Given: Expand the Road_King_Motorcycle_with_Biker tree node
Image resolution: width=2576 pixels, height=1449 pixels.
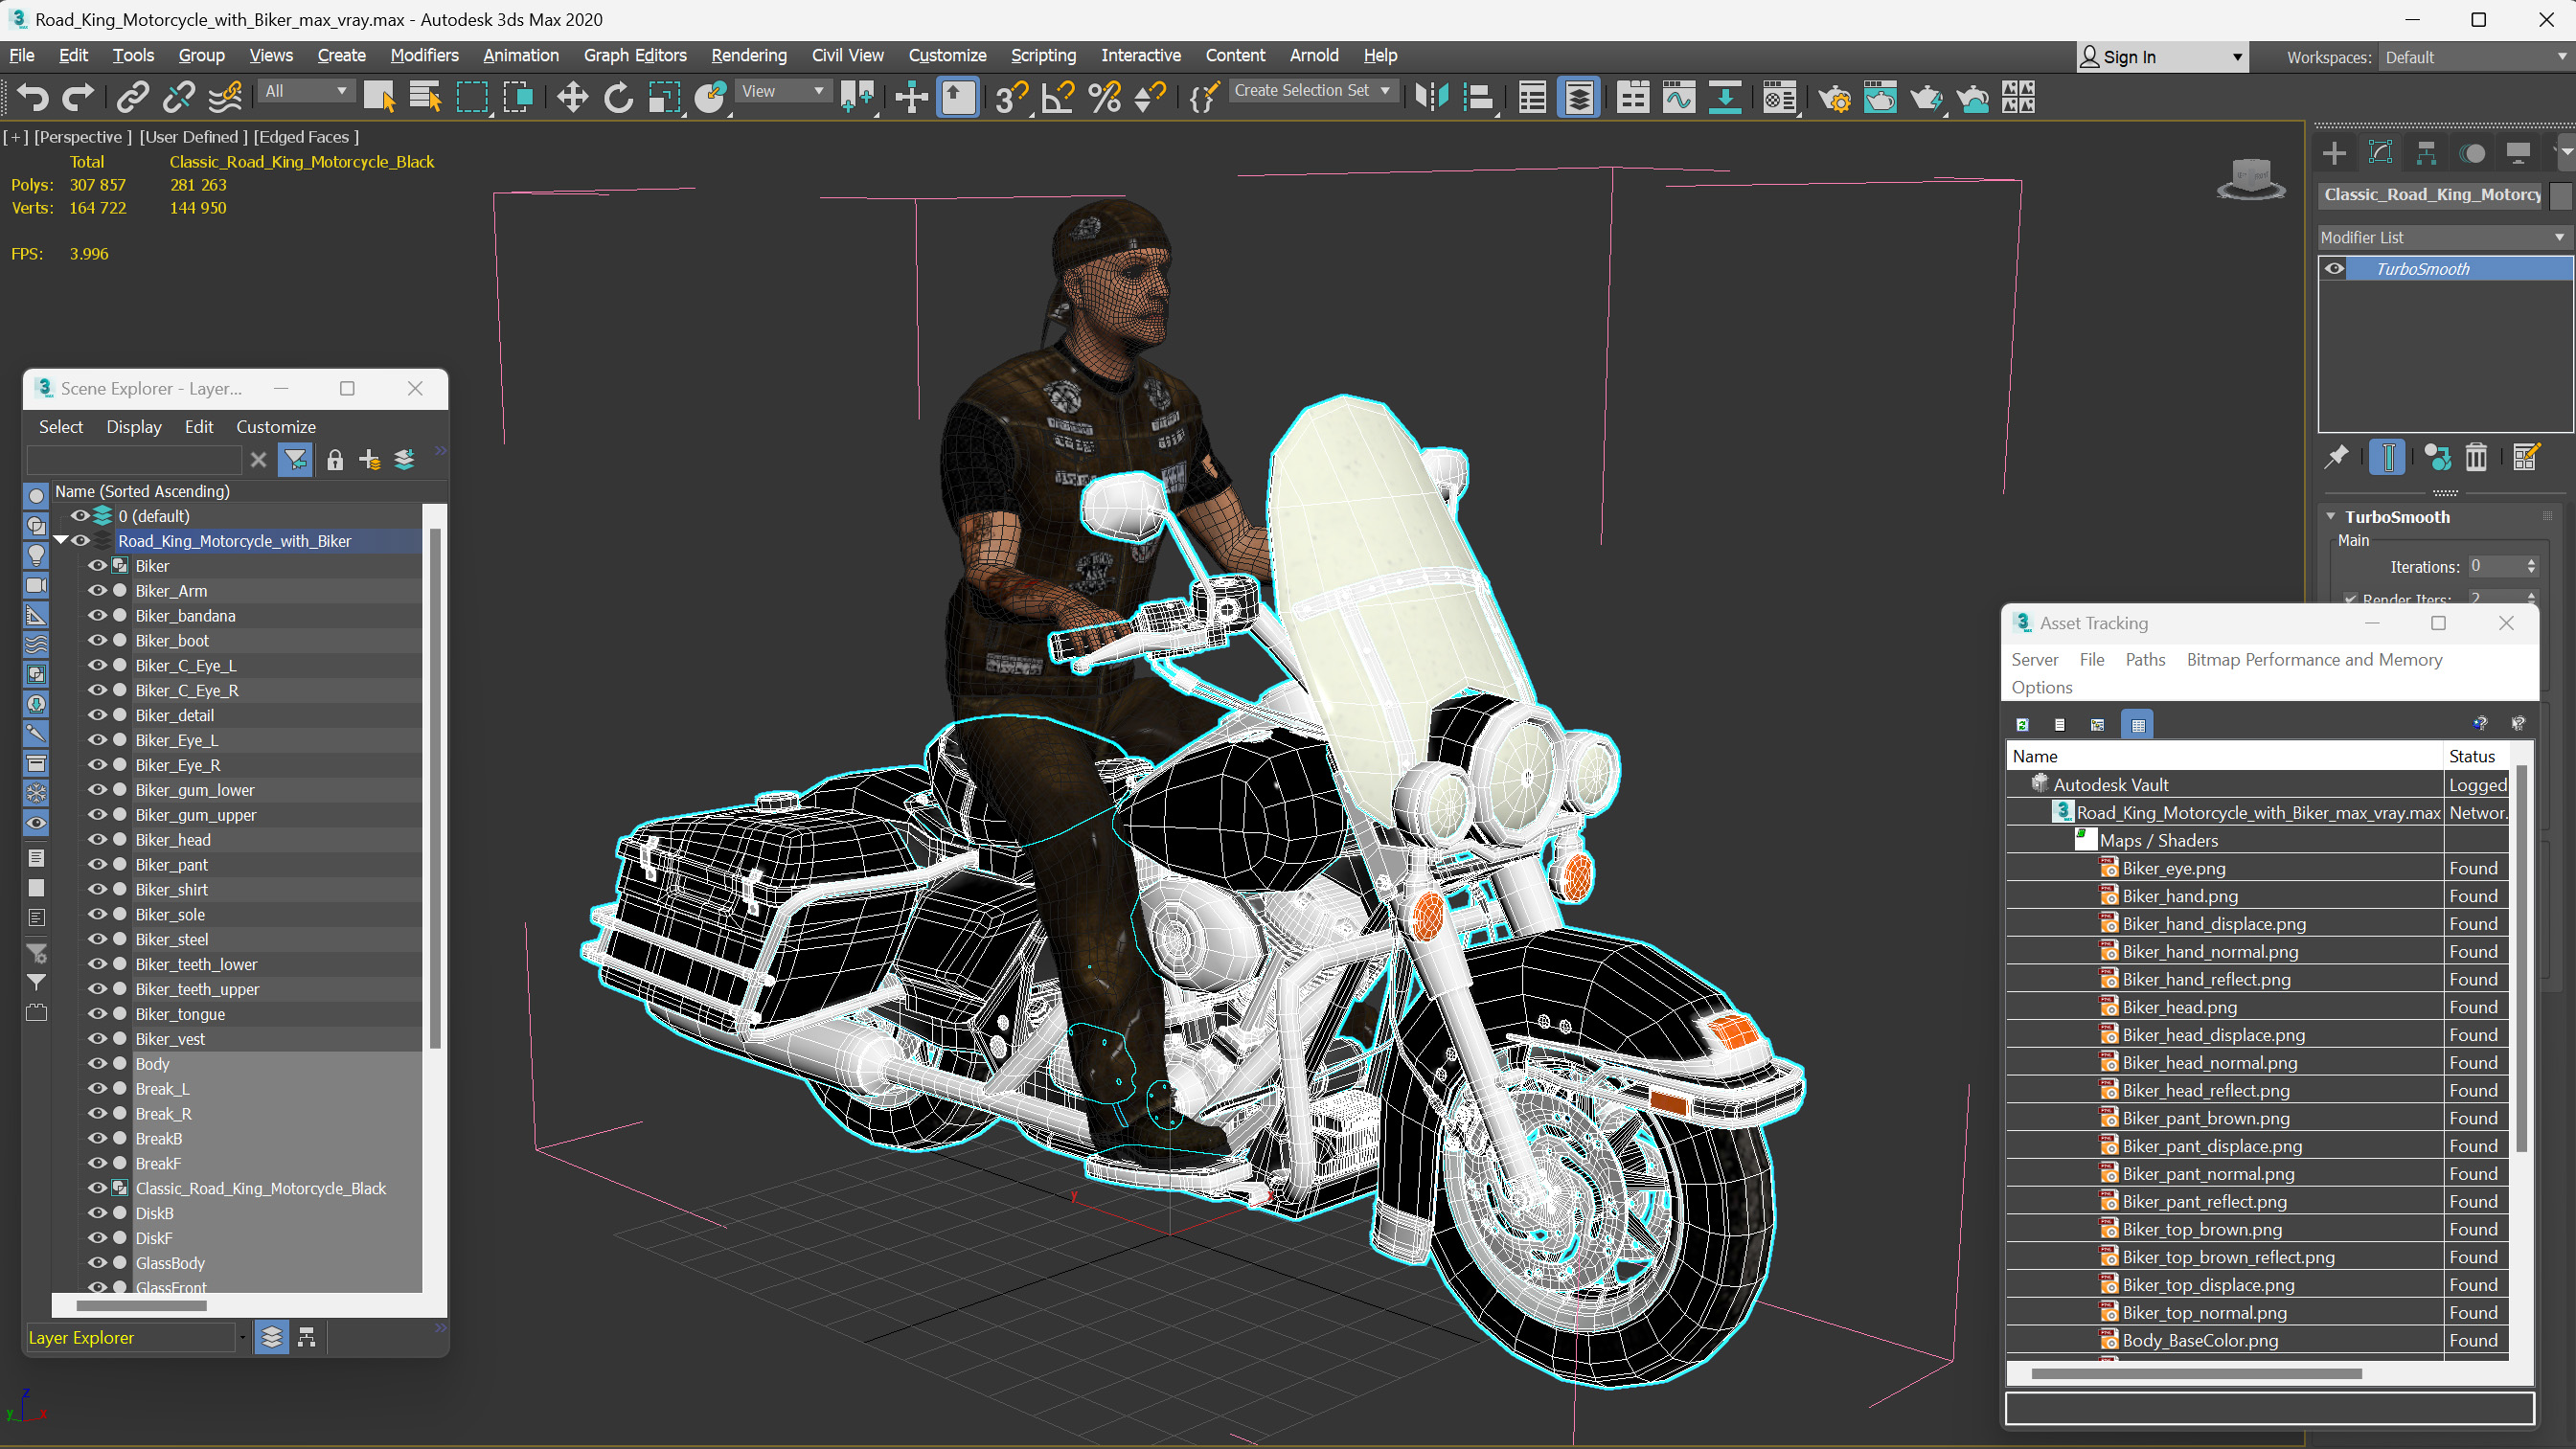Looking at the screenshot, I should click(x=63, y=539).
